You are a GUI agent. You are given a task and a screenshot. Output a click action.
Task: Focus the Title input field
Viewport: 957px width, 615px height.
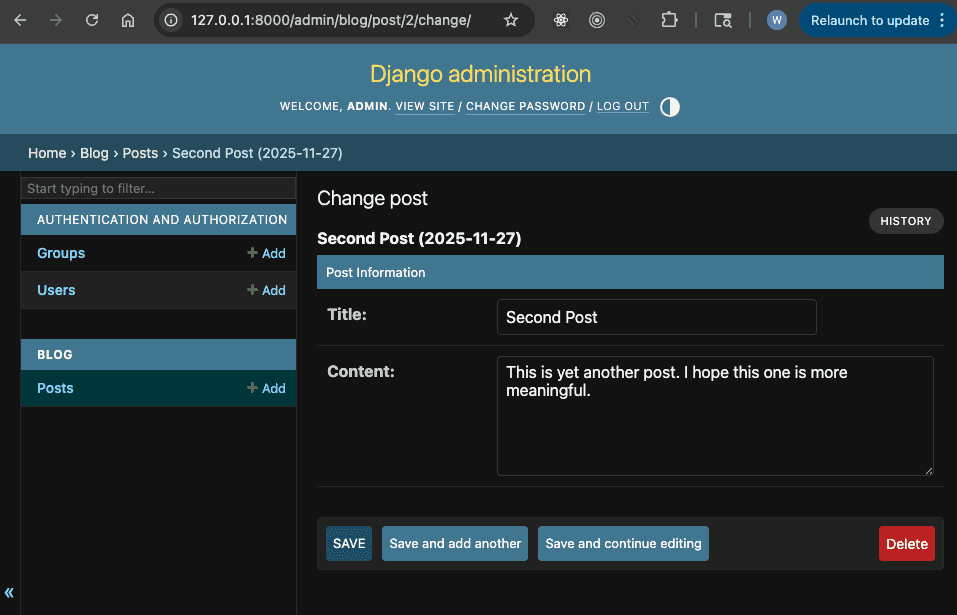(x=656, y=317)
